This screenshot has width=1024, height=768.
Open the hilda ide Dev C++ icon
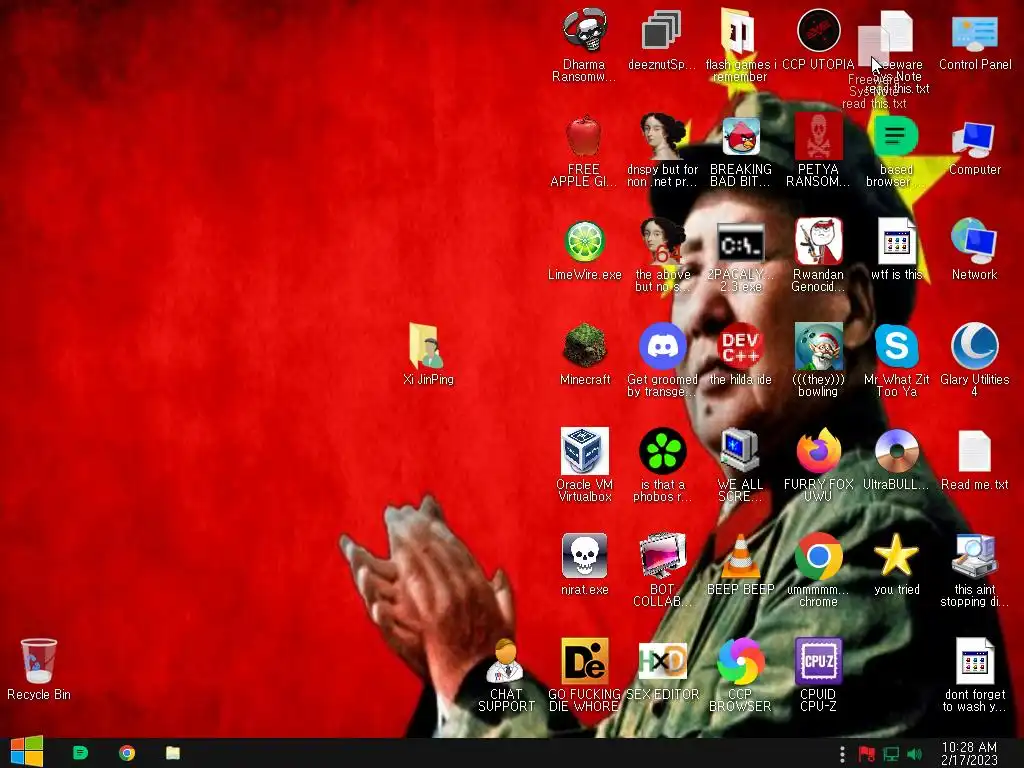(x=741, y=346)
